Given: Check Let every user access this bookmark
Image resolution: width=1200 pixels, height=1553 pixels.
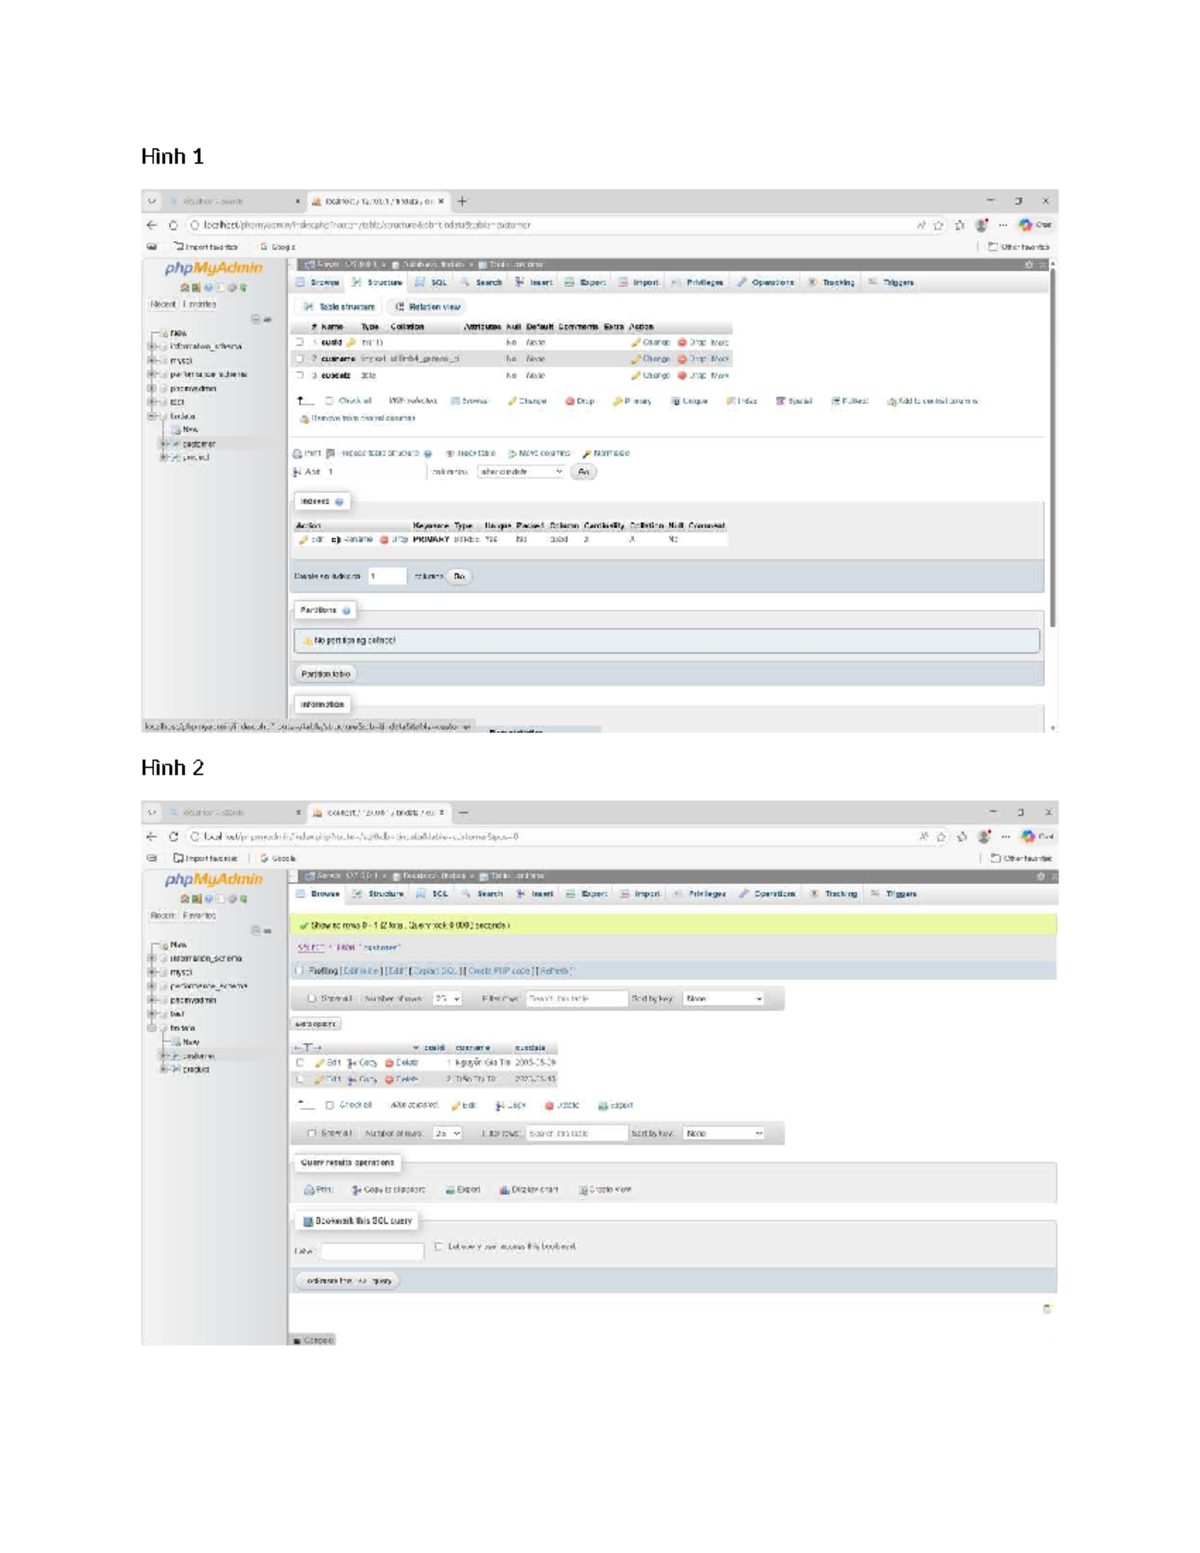Looking at the screenshot, I should tap(438, 1247).
